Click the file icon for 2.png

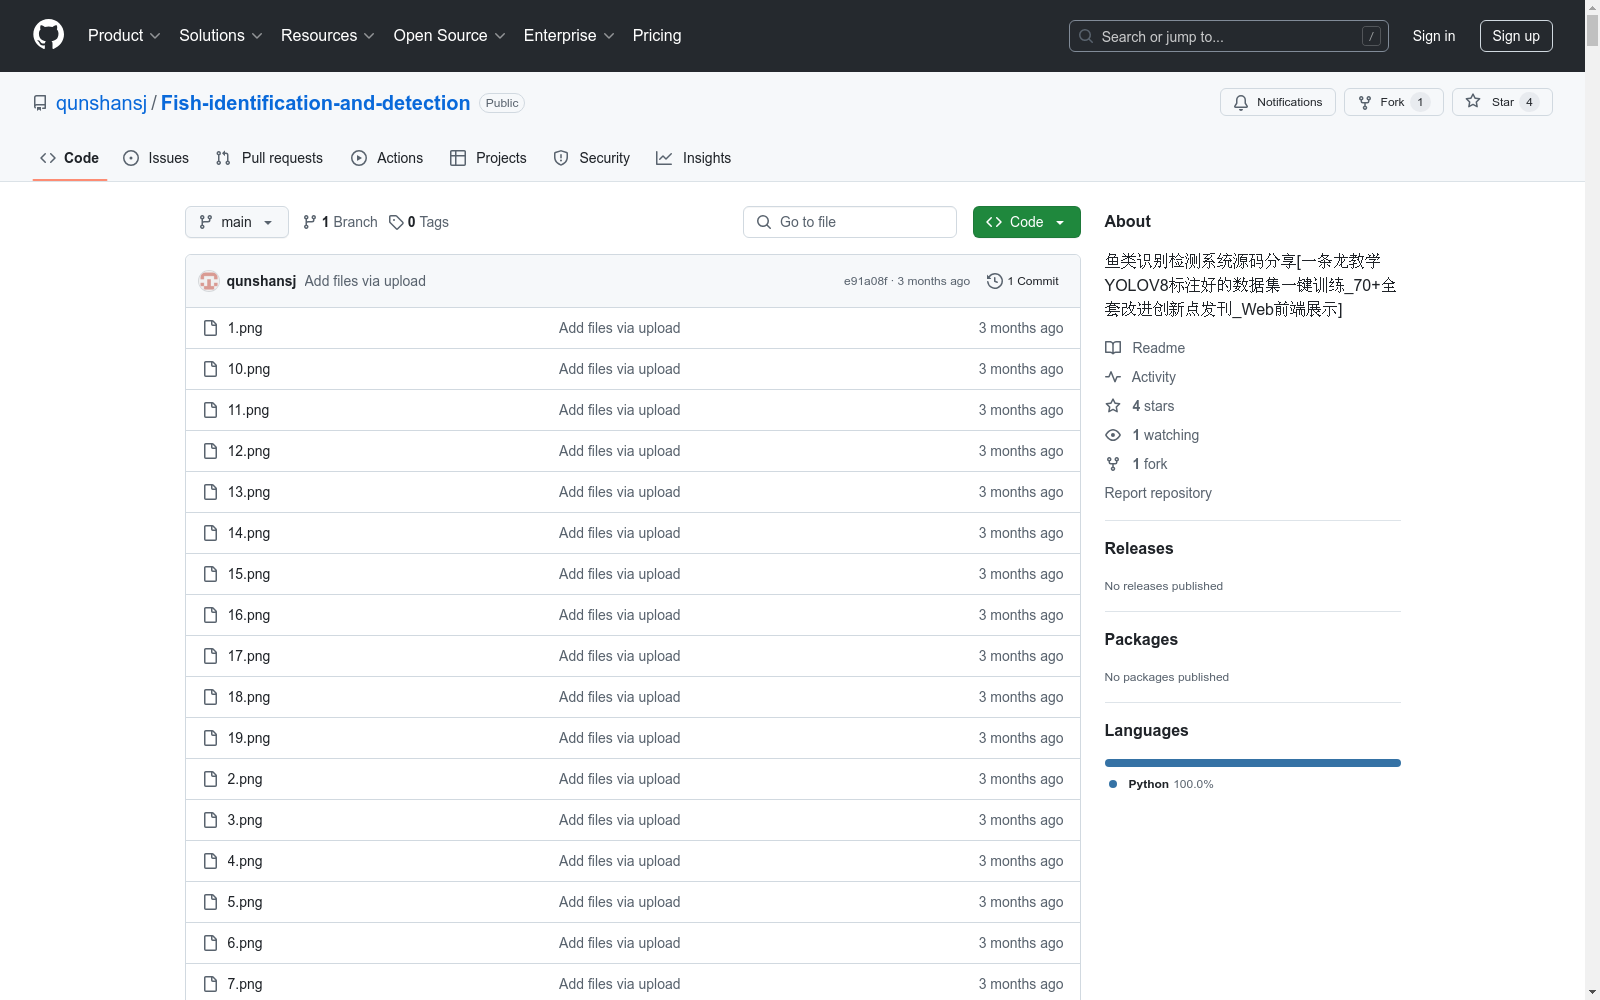[210, 779]
